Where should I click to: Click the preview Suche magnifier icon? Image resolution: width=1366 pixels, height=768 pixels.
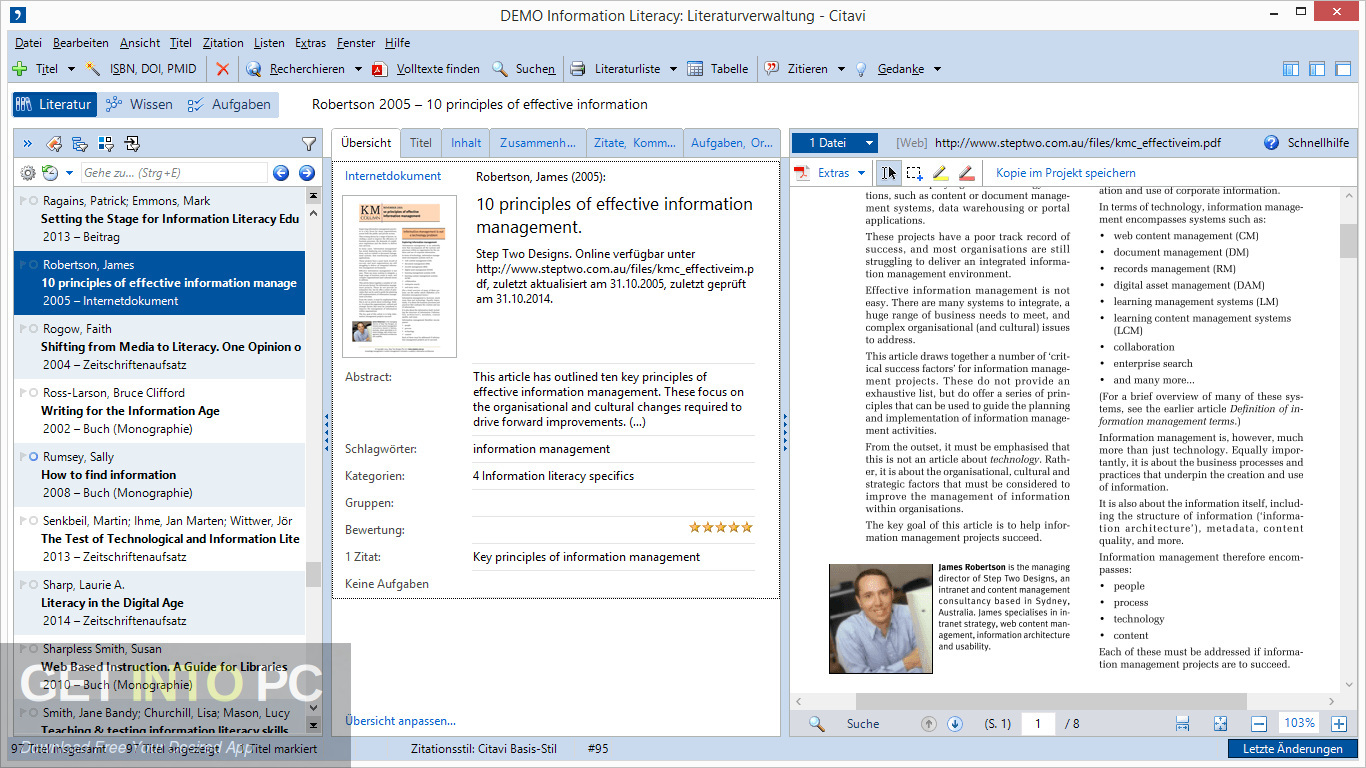[817, 724]
